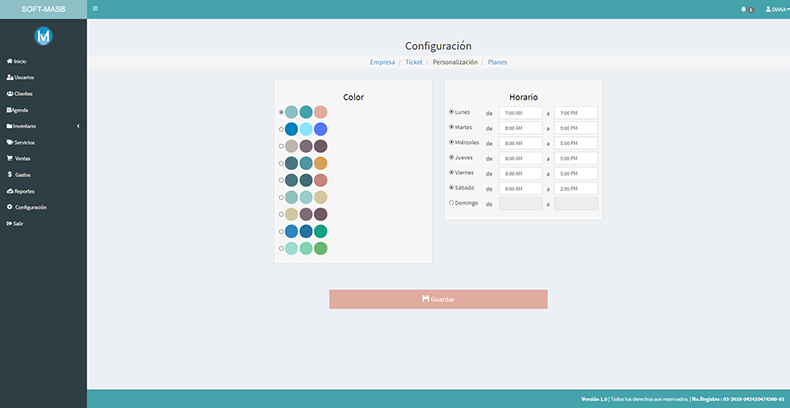
Task: Click the Gastos dollar sign icon
Action: click(10, 174)
